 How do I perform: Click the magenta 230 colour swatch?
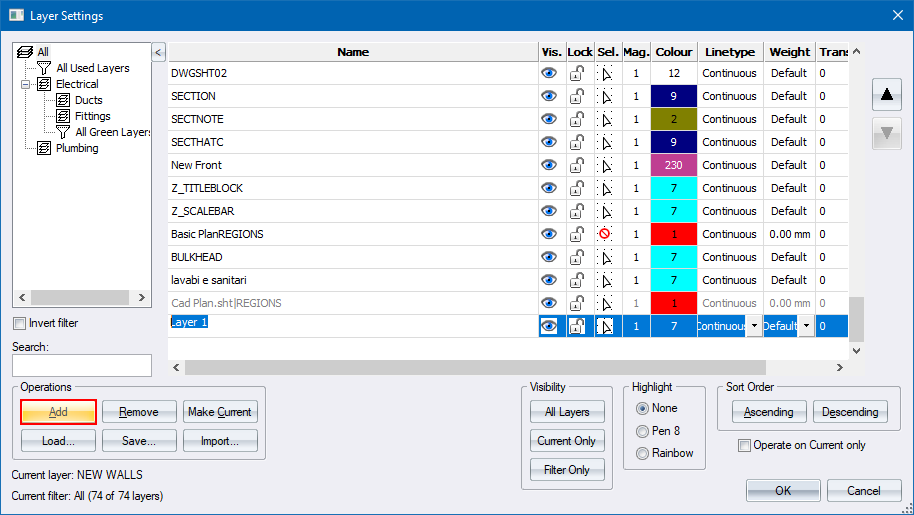point(674,166)
